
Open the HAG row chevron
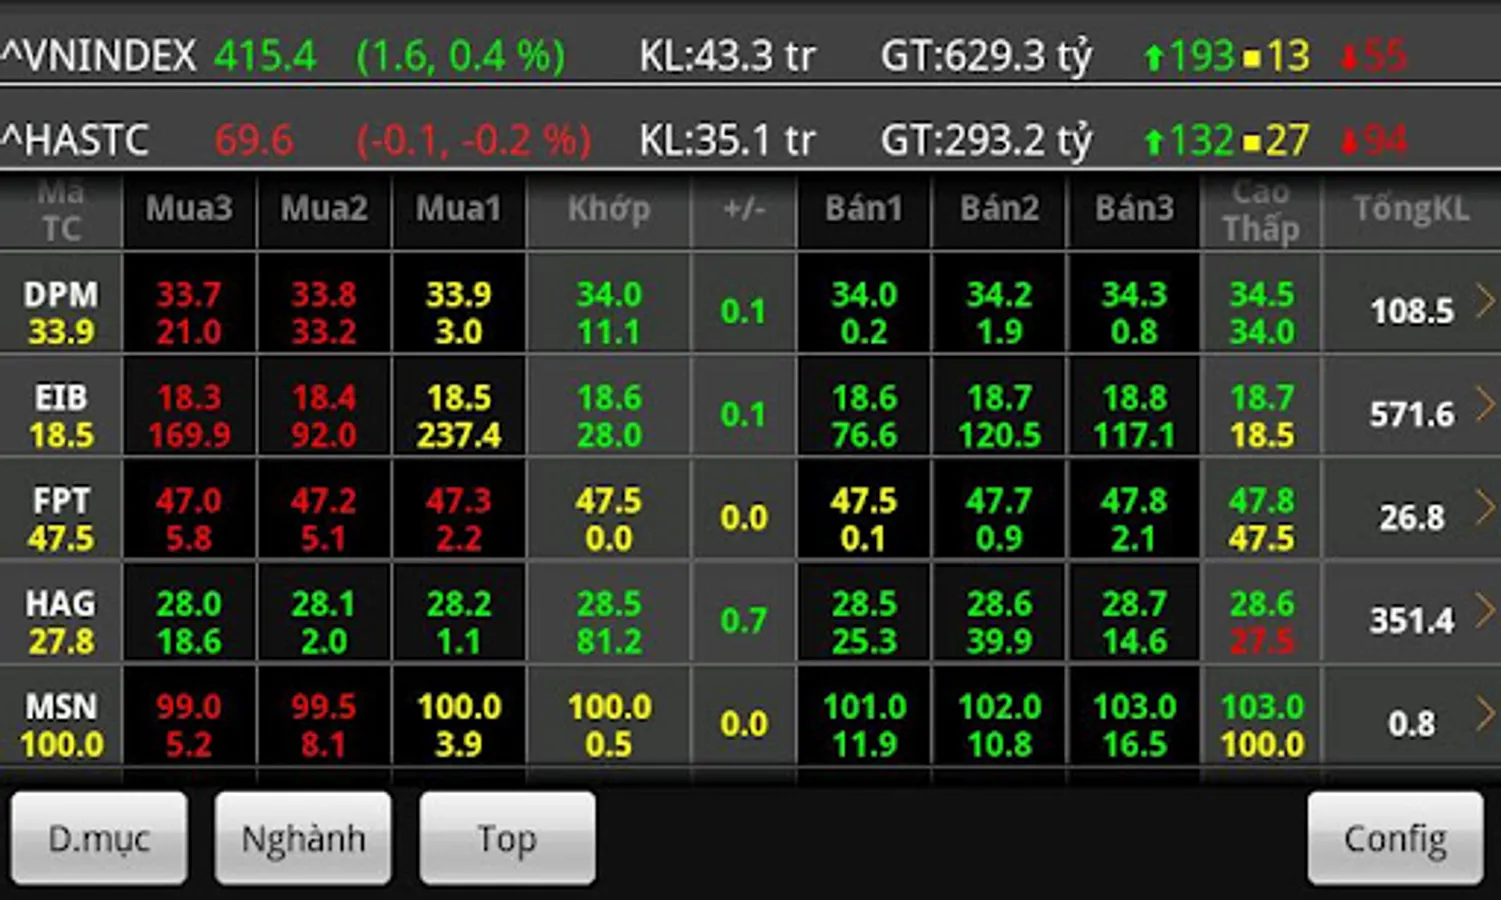(x=1485, y=611)
